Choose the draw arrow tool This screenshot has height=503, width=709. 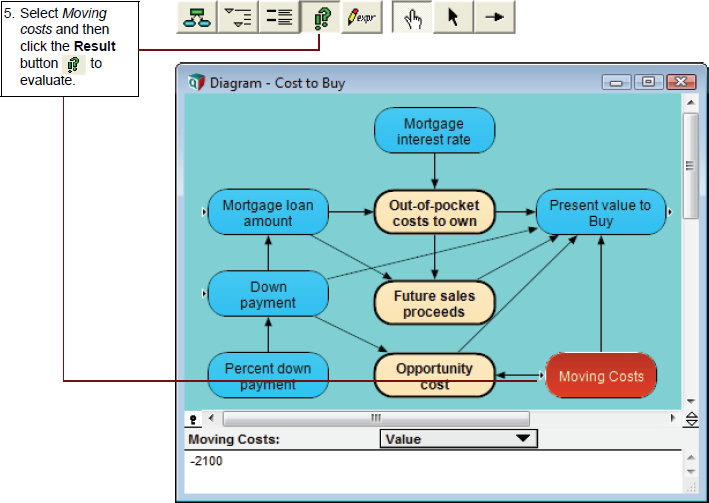click(x=494, y=17)
